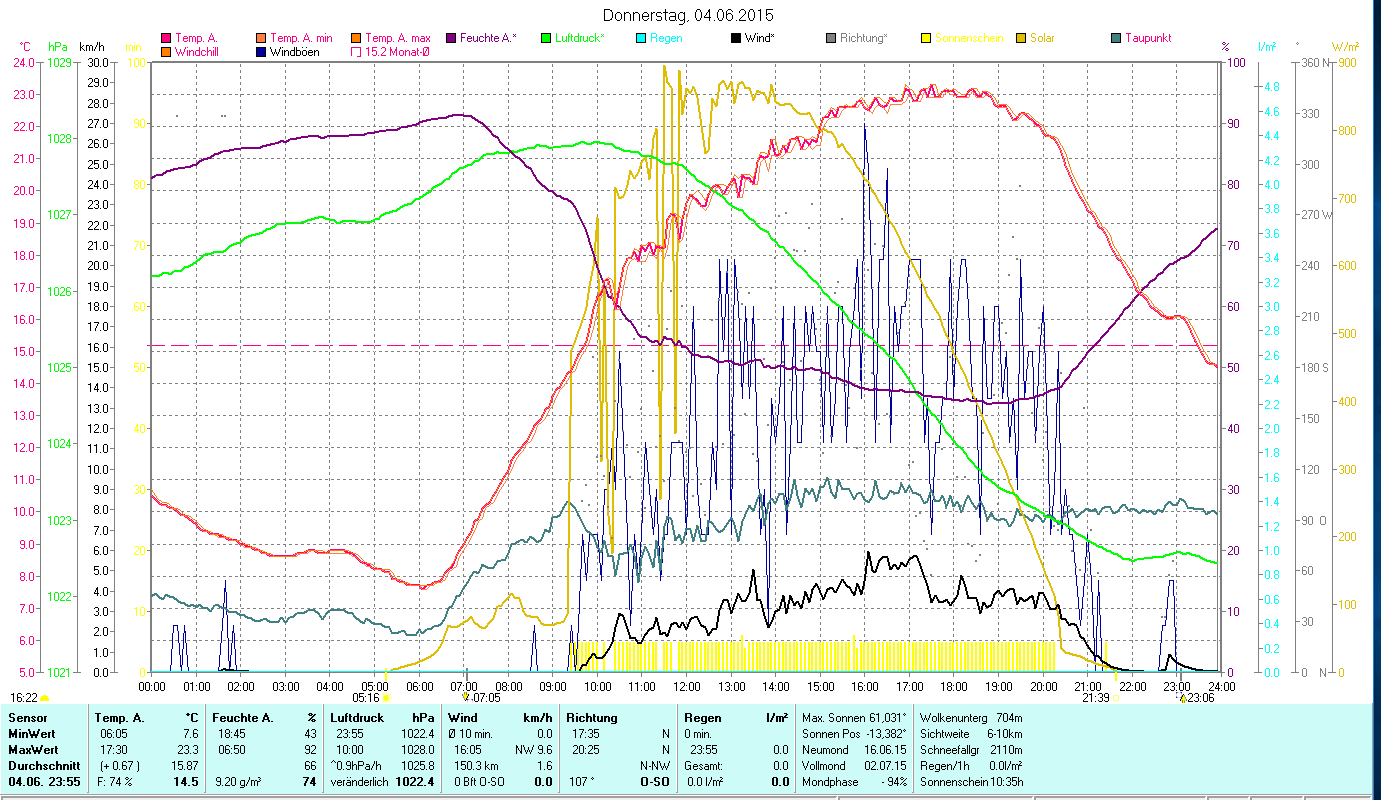Click the pink Temp. A. legend swatch
This screenshot has height=800, width=1381.
[x=166, y=38]
